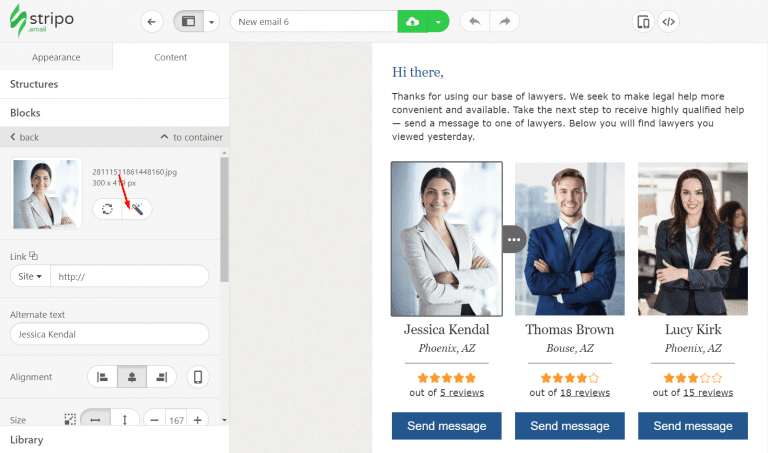Replace image with the refresh icon

107,209
